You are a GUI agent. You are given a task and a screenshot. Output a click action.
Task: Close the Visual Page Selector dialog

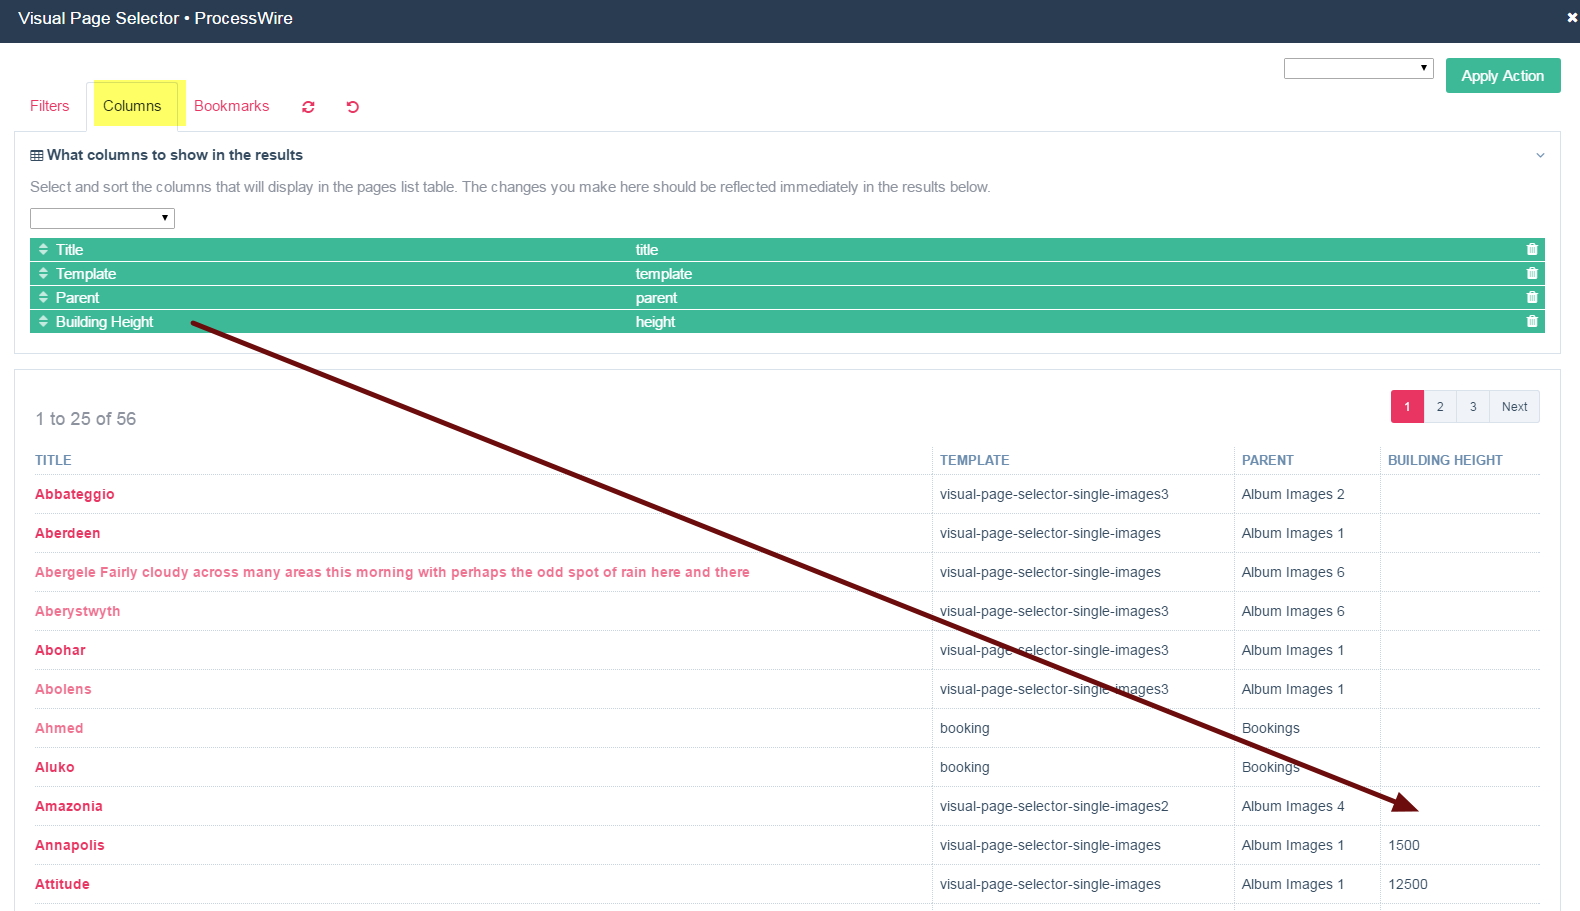click(x=1572, y=18)
